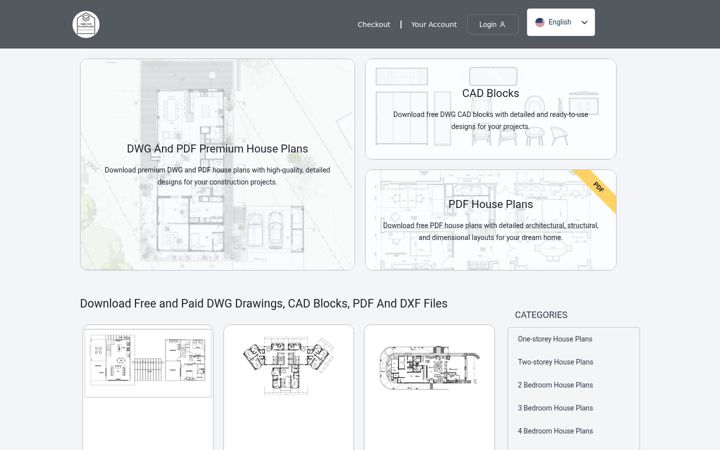Select 3 Bedroom House Plans category
The height and width of the screenshot is (450, 720).
(x=555, y=408)
